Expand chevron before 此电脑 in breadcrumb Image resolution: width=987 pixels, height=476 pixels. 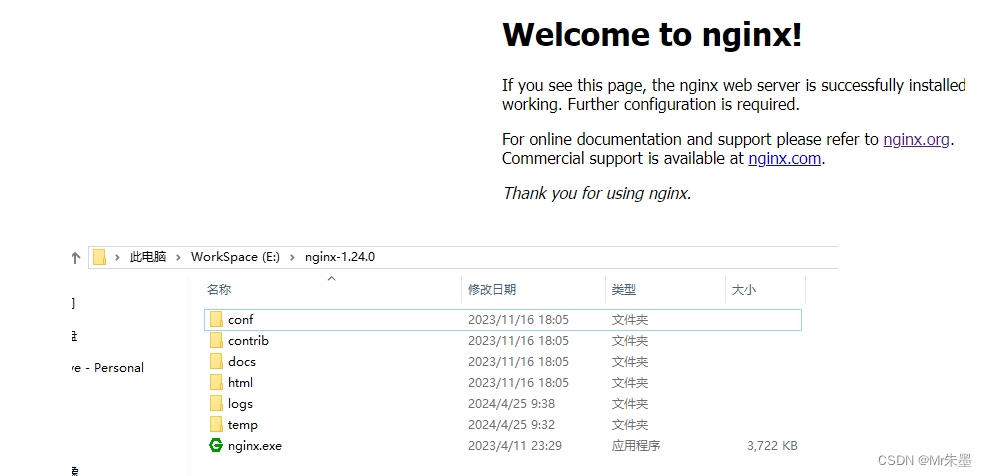coord(118,257)
